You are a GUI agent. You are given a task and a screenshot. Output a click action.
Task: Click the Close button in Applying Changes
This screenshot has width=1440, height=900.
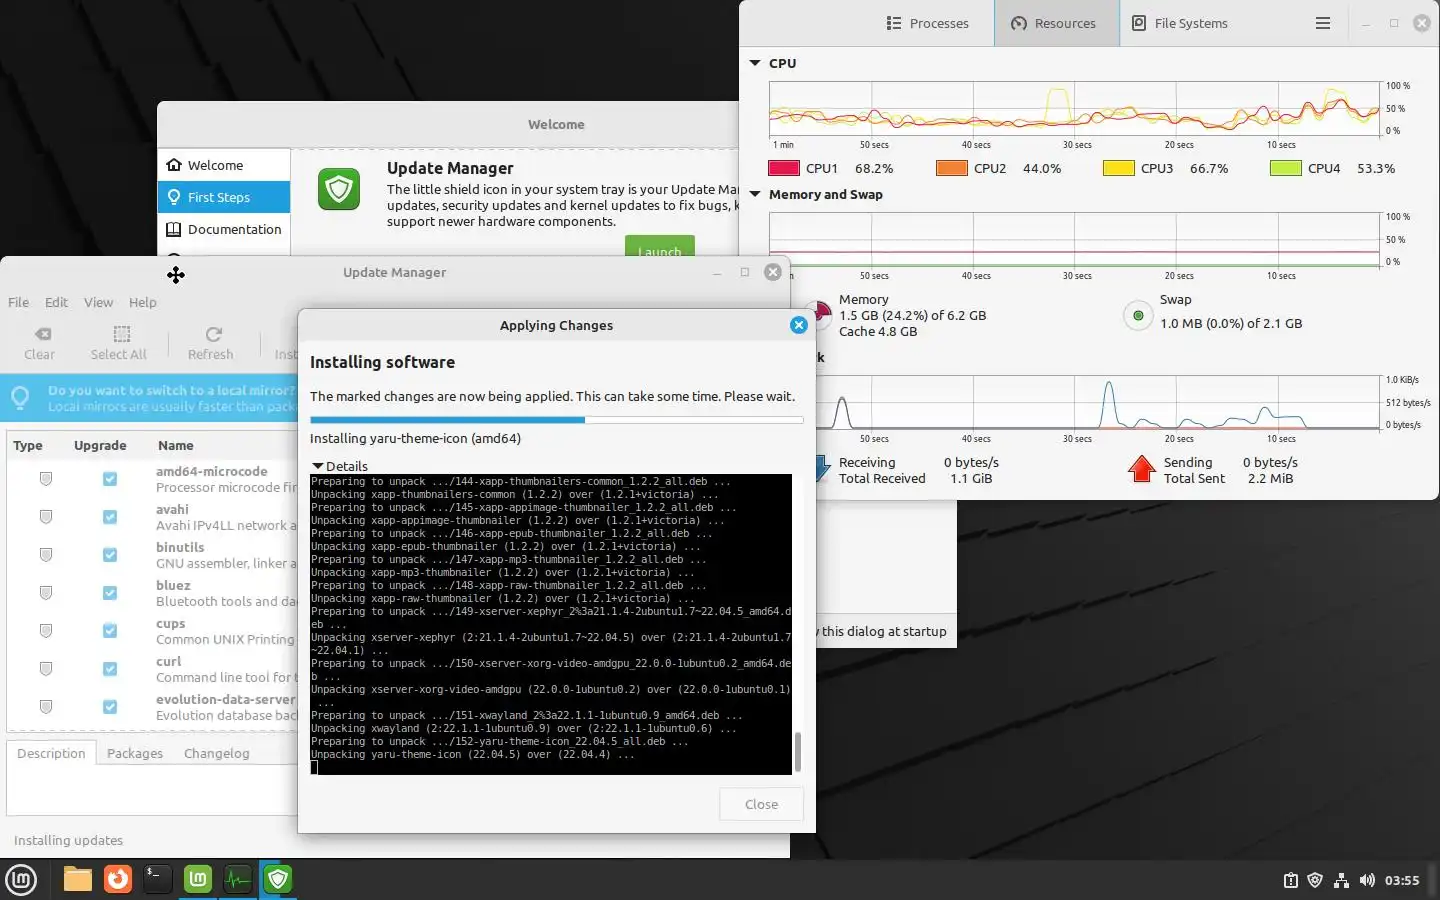click(x=761, y=804)
